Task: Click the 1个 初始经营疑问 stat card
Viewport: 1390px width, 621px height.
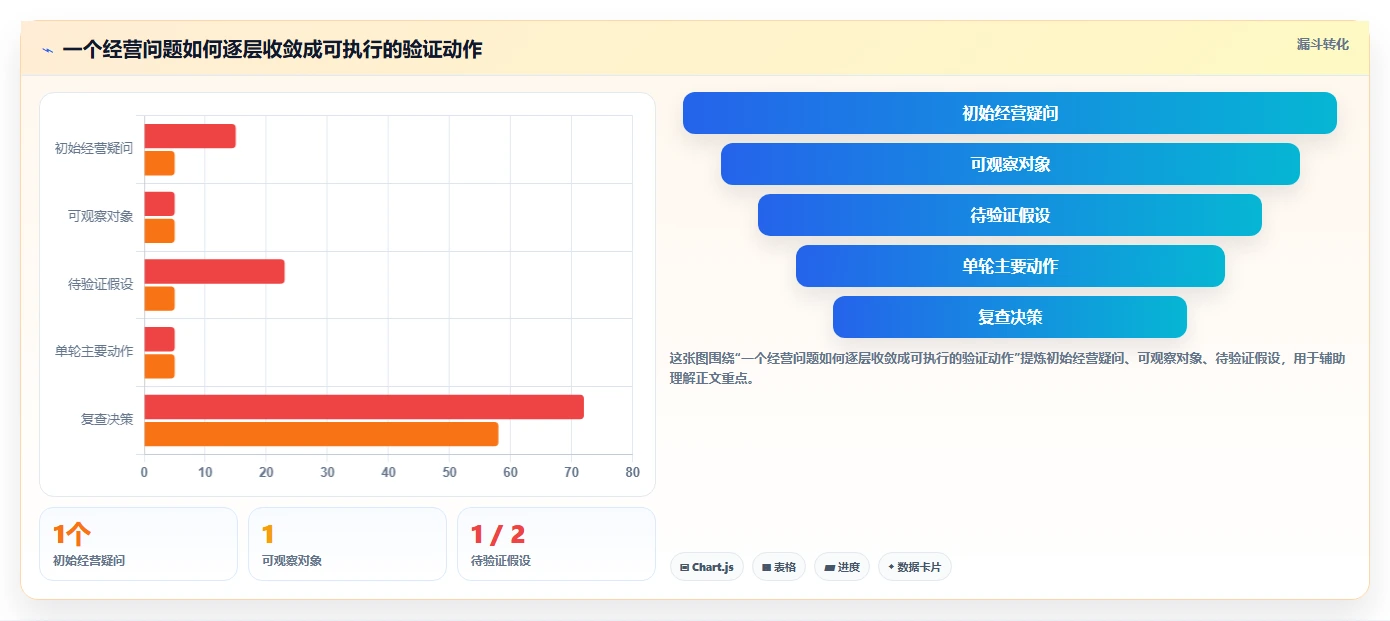Action: 138,544
